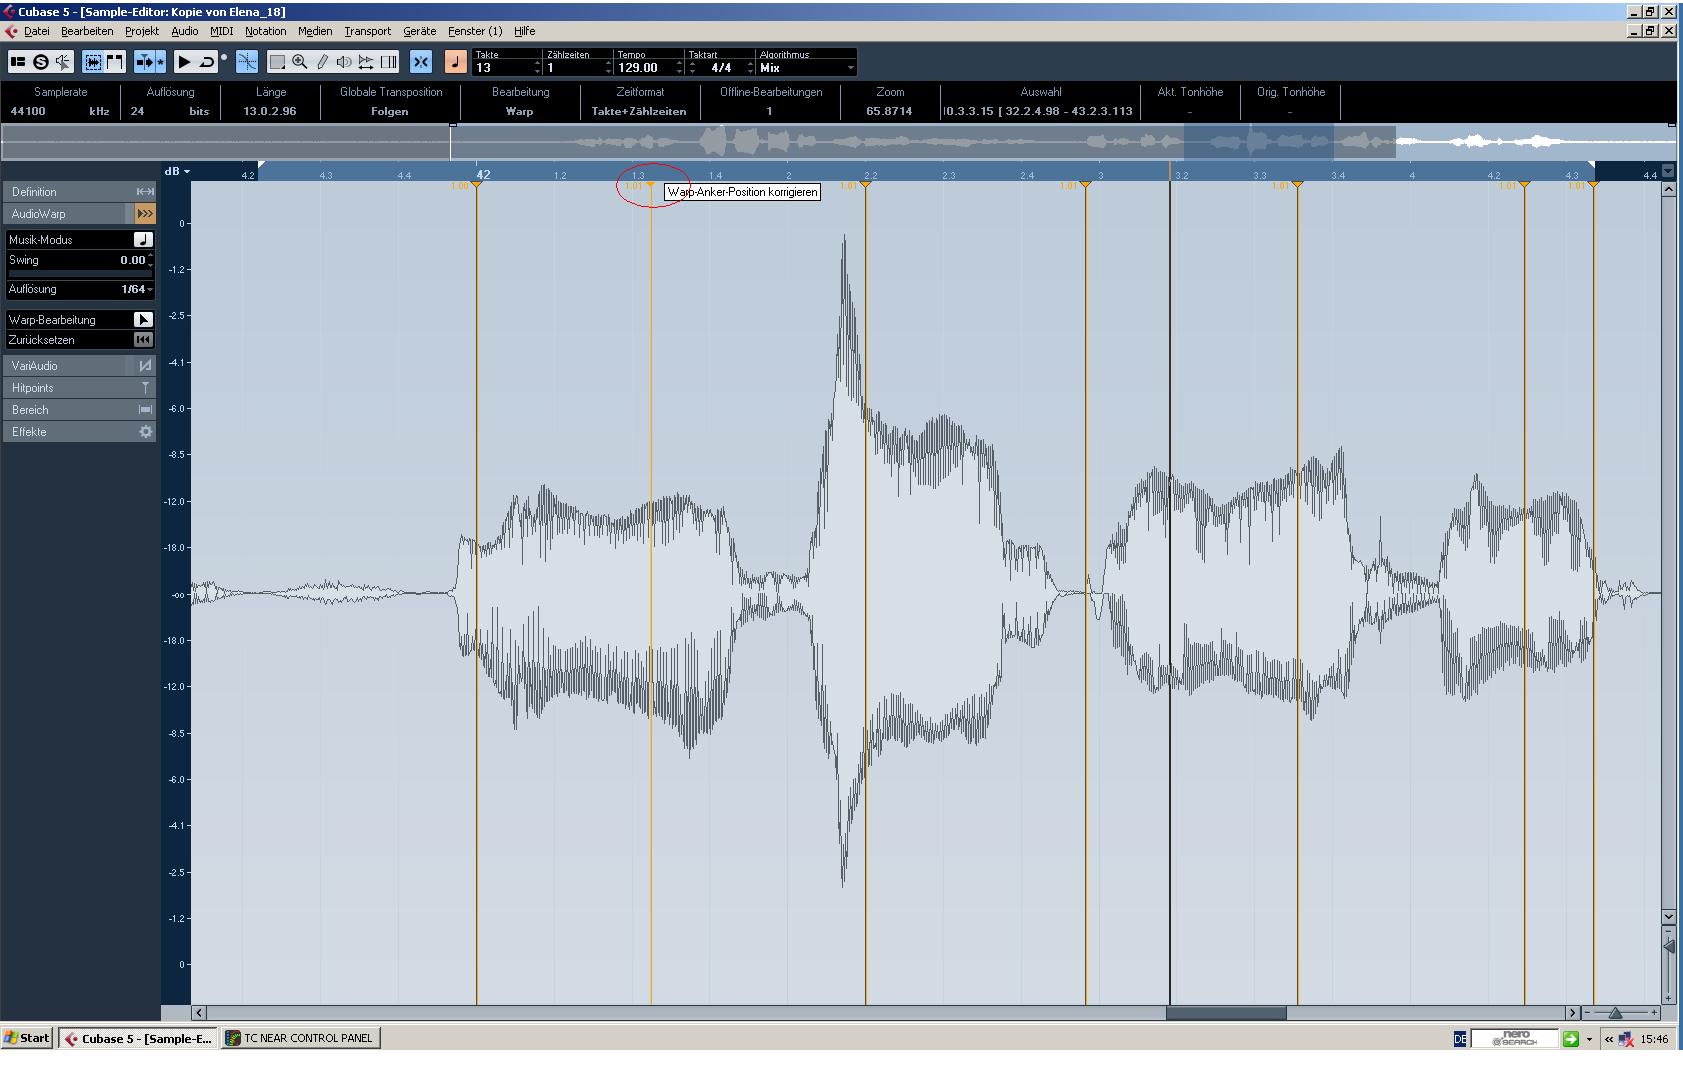Open the Algorithmus Mix dropdown
Screen dimensions: 1683x1073
[850, 68]
